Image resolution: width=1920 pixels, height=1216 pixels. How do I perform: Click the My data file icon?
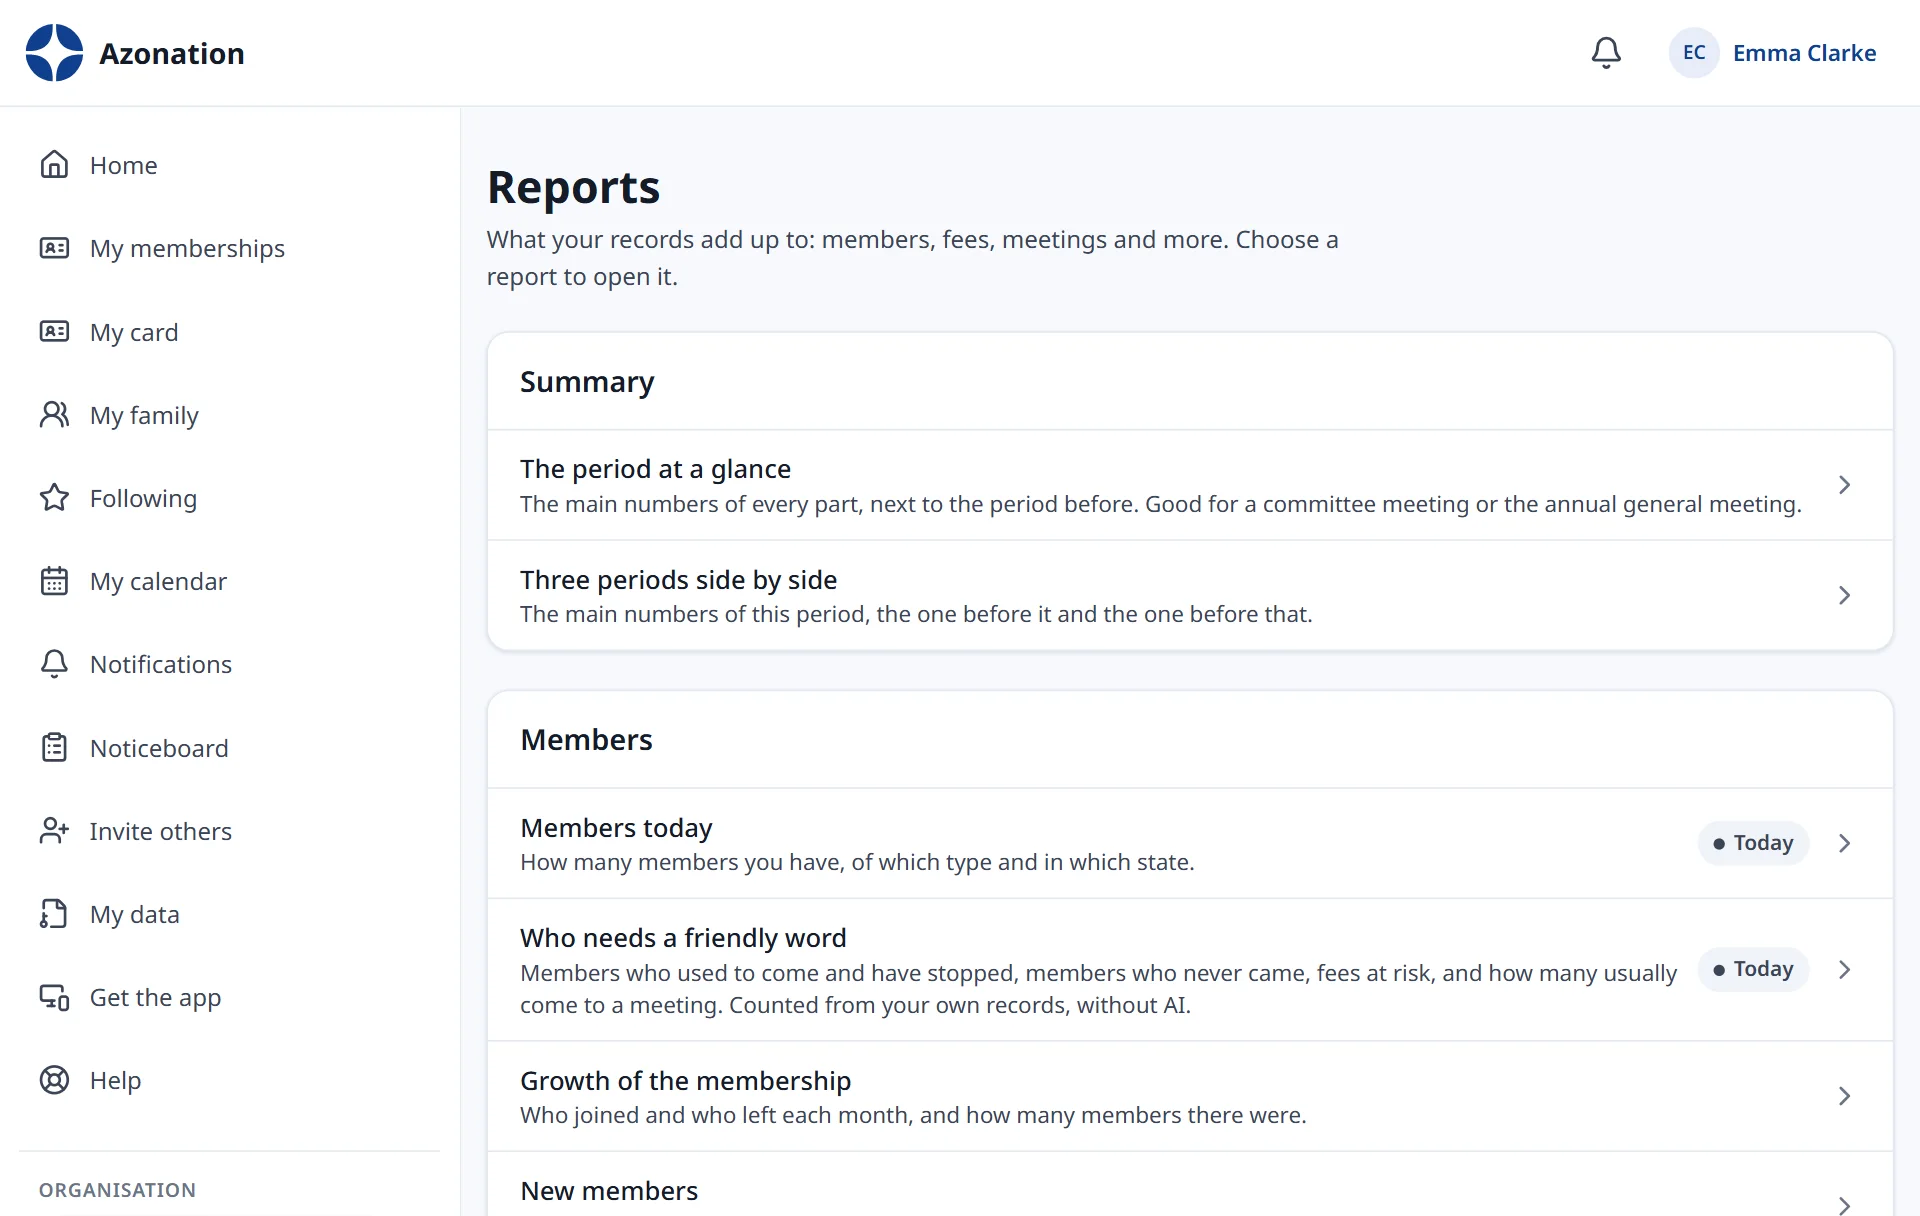tap(54, 914)
